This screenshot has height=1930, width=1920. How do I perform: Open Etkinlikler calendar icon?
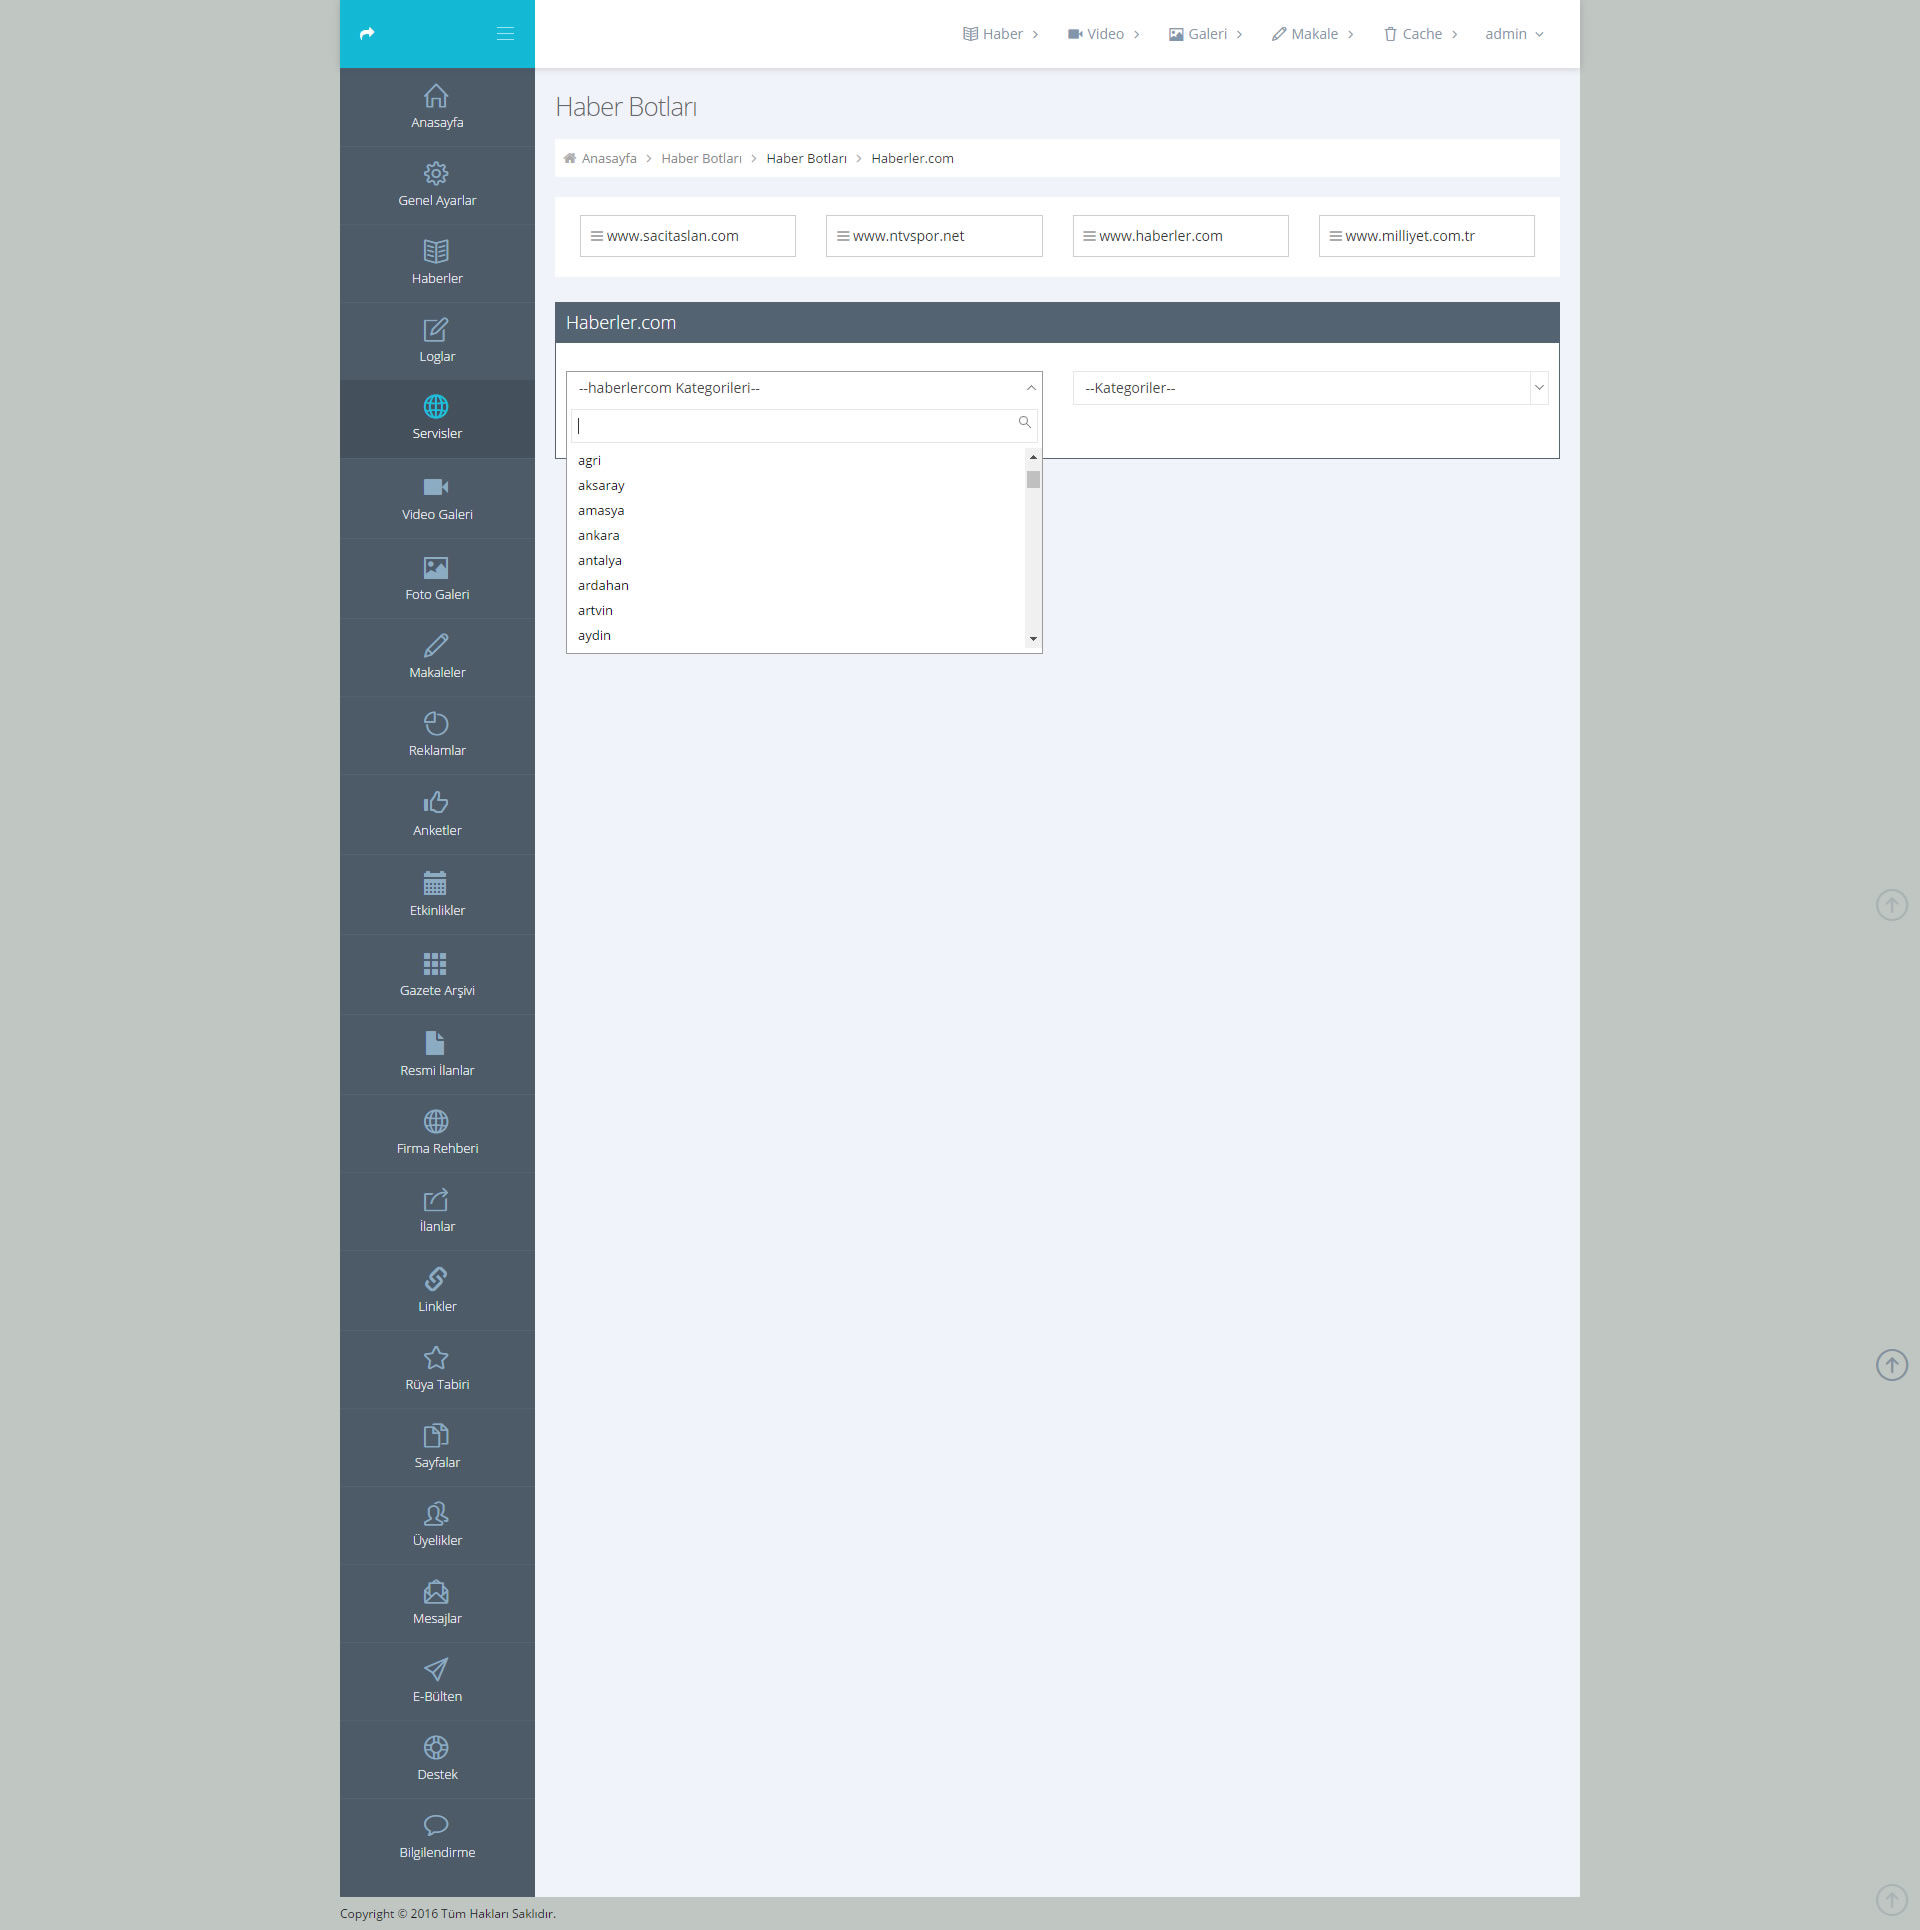click(x=436, y=883)
